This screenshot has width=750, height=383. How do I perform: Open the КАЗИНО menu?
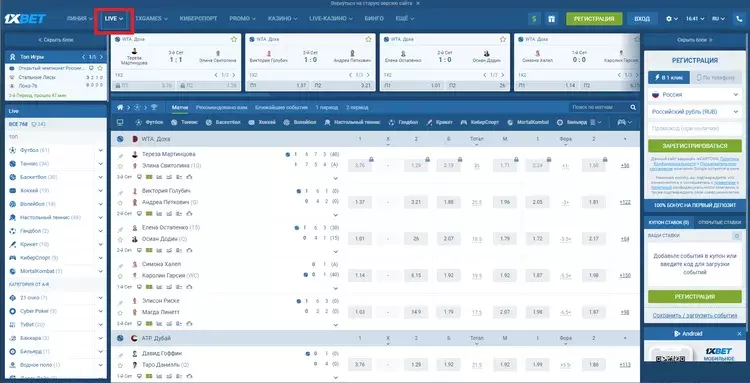[x=282, y=19]
